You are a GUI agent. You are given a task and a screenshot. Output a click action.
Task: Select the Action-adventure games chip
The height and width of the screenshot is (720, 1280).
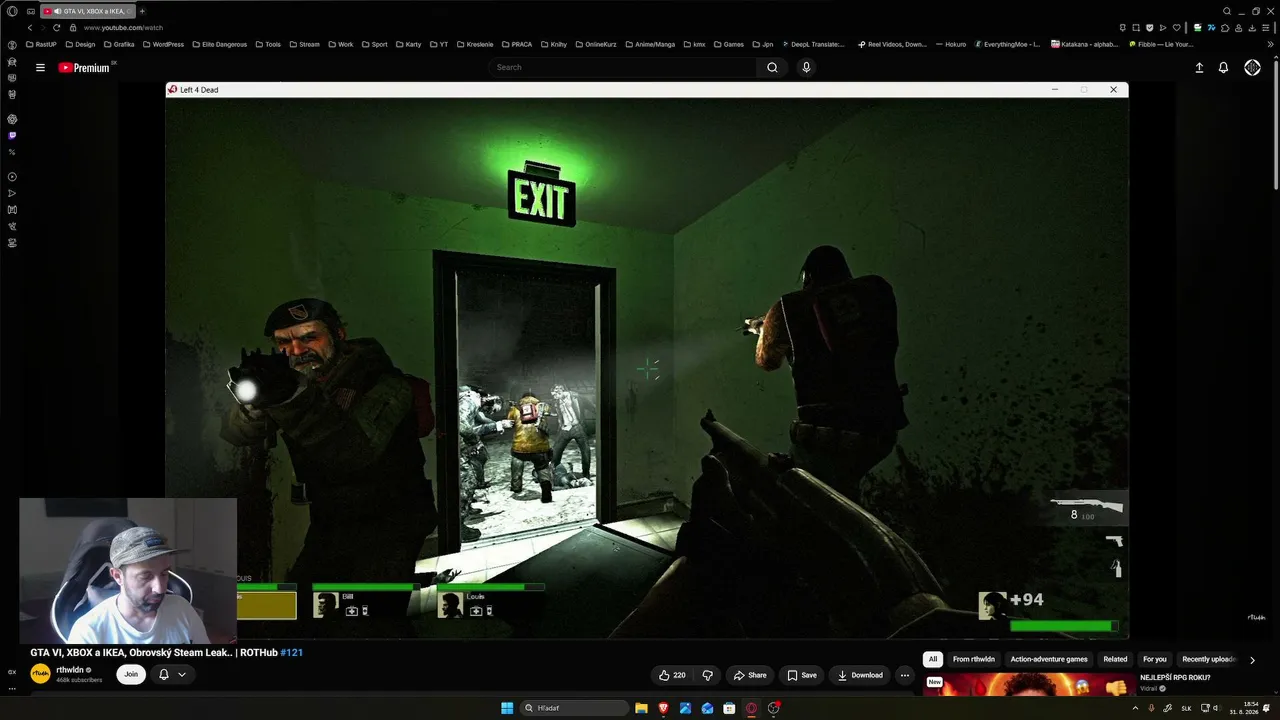tap(1049, 659)
